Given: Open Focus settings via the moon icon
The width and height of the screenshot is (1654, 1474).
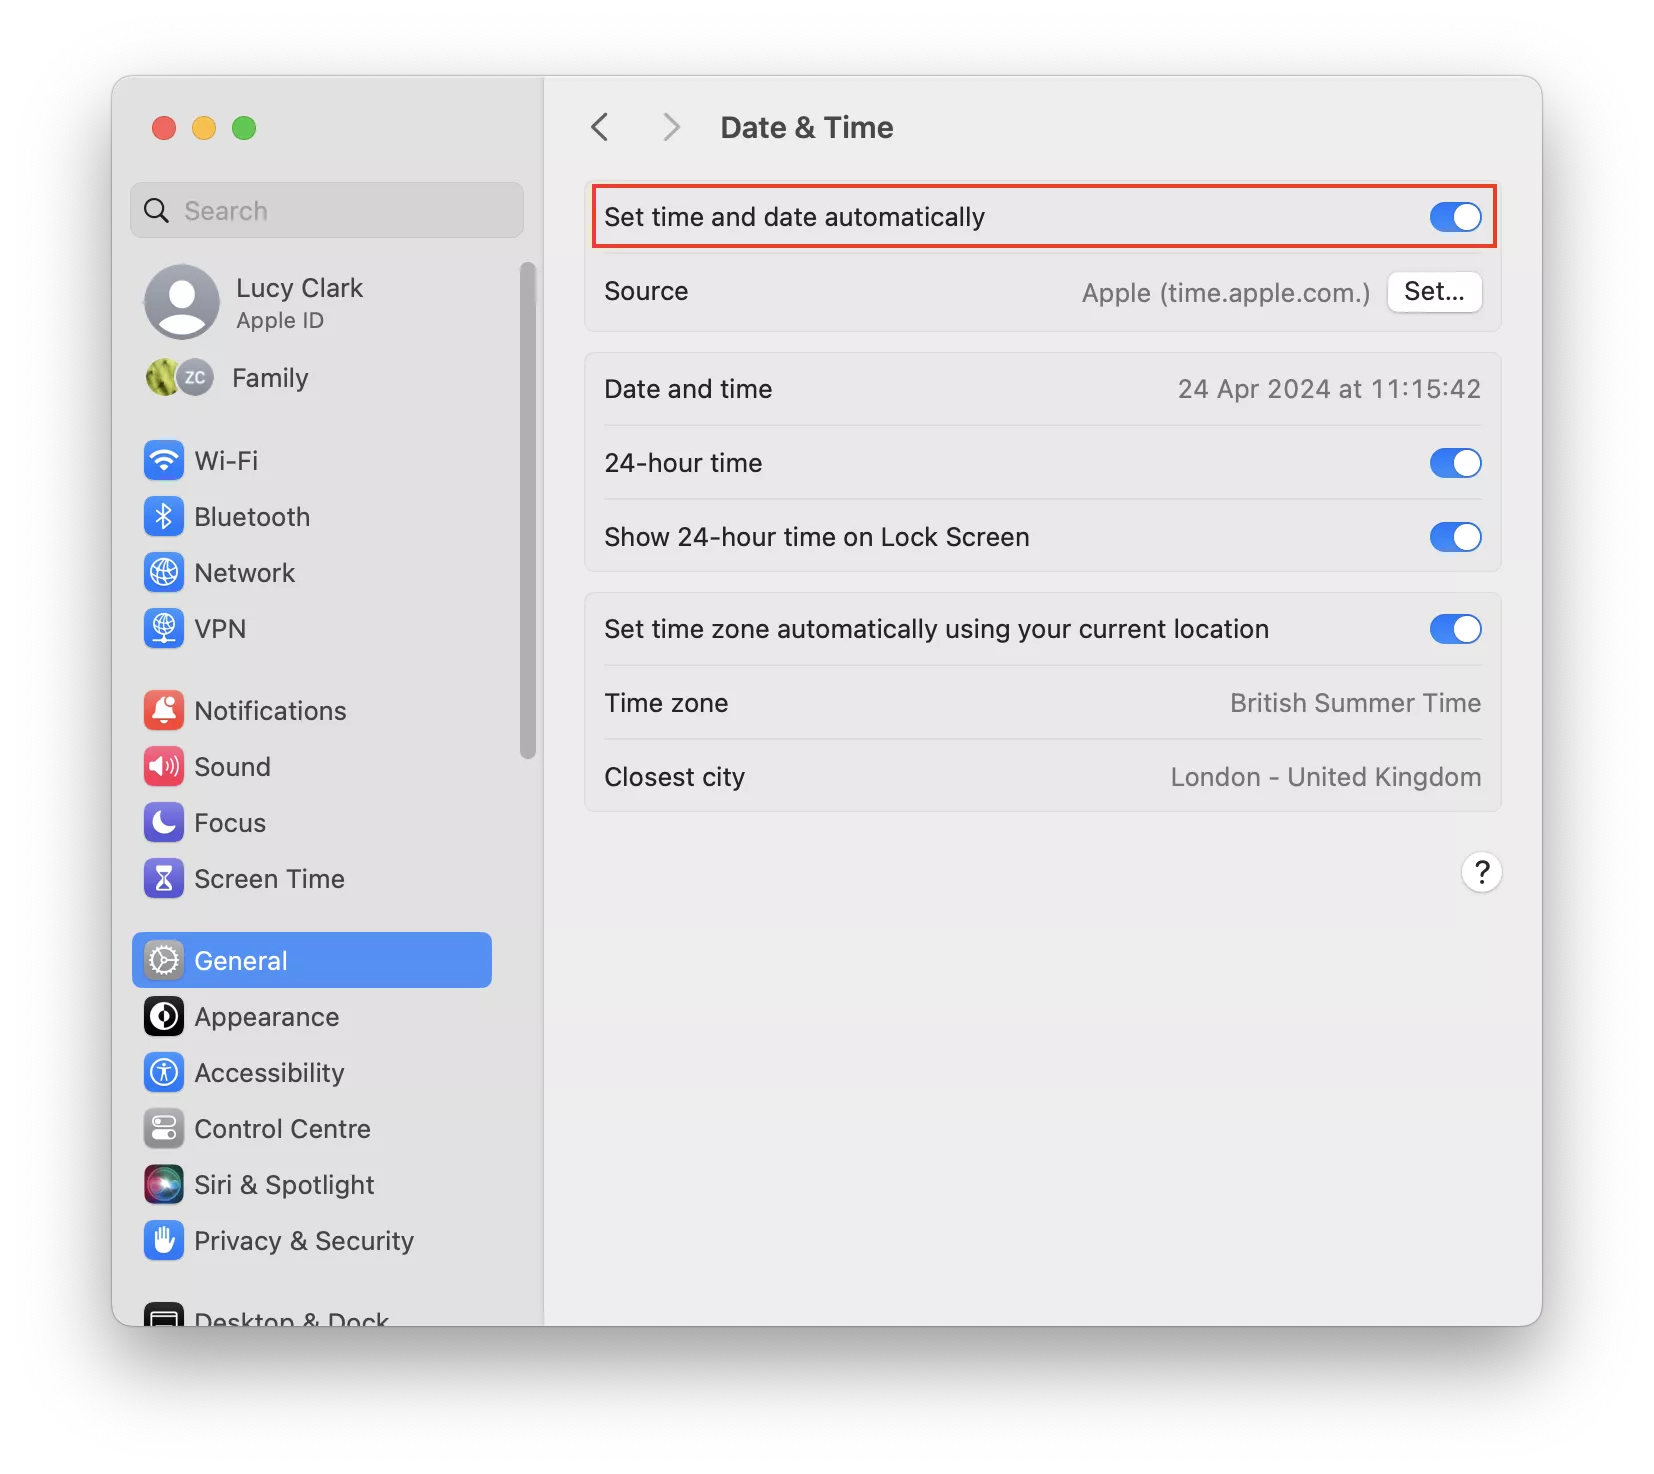Looking at the screenshot, I should (x=163, y=822).
